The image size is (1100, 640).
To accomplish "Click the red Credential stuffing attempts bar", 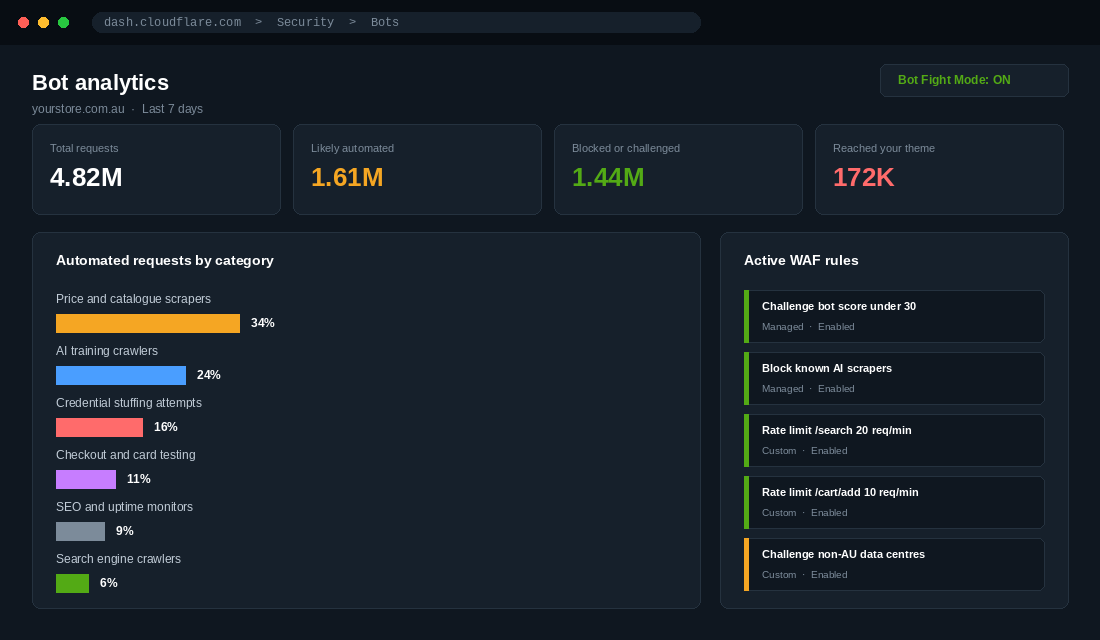I will point(100,427).
